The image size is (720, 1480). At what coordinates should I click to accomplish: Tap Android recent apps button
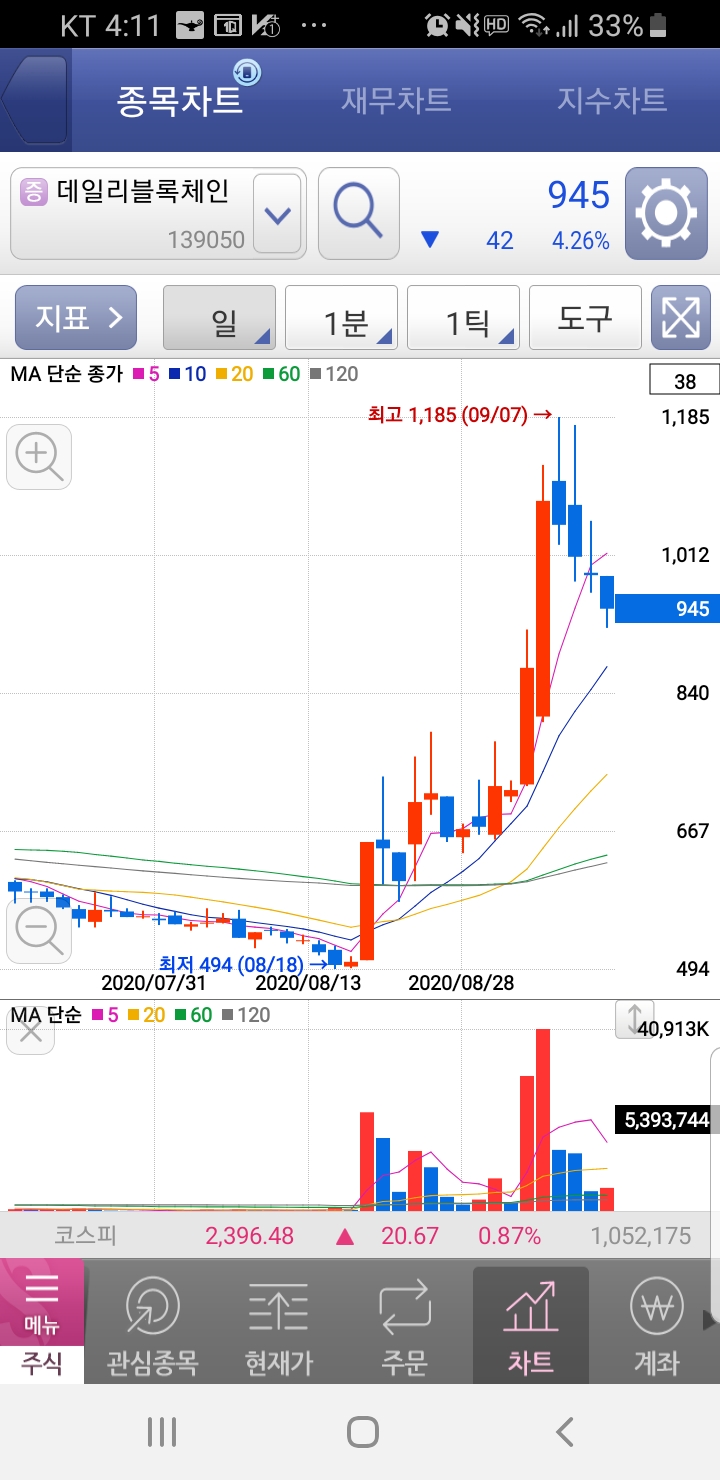162,1432
